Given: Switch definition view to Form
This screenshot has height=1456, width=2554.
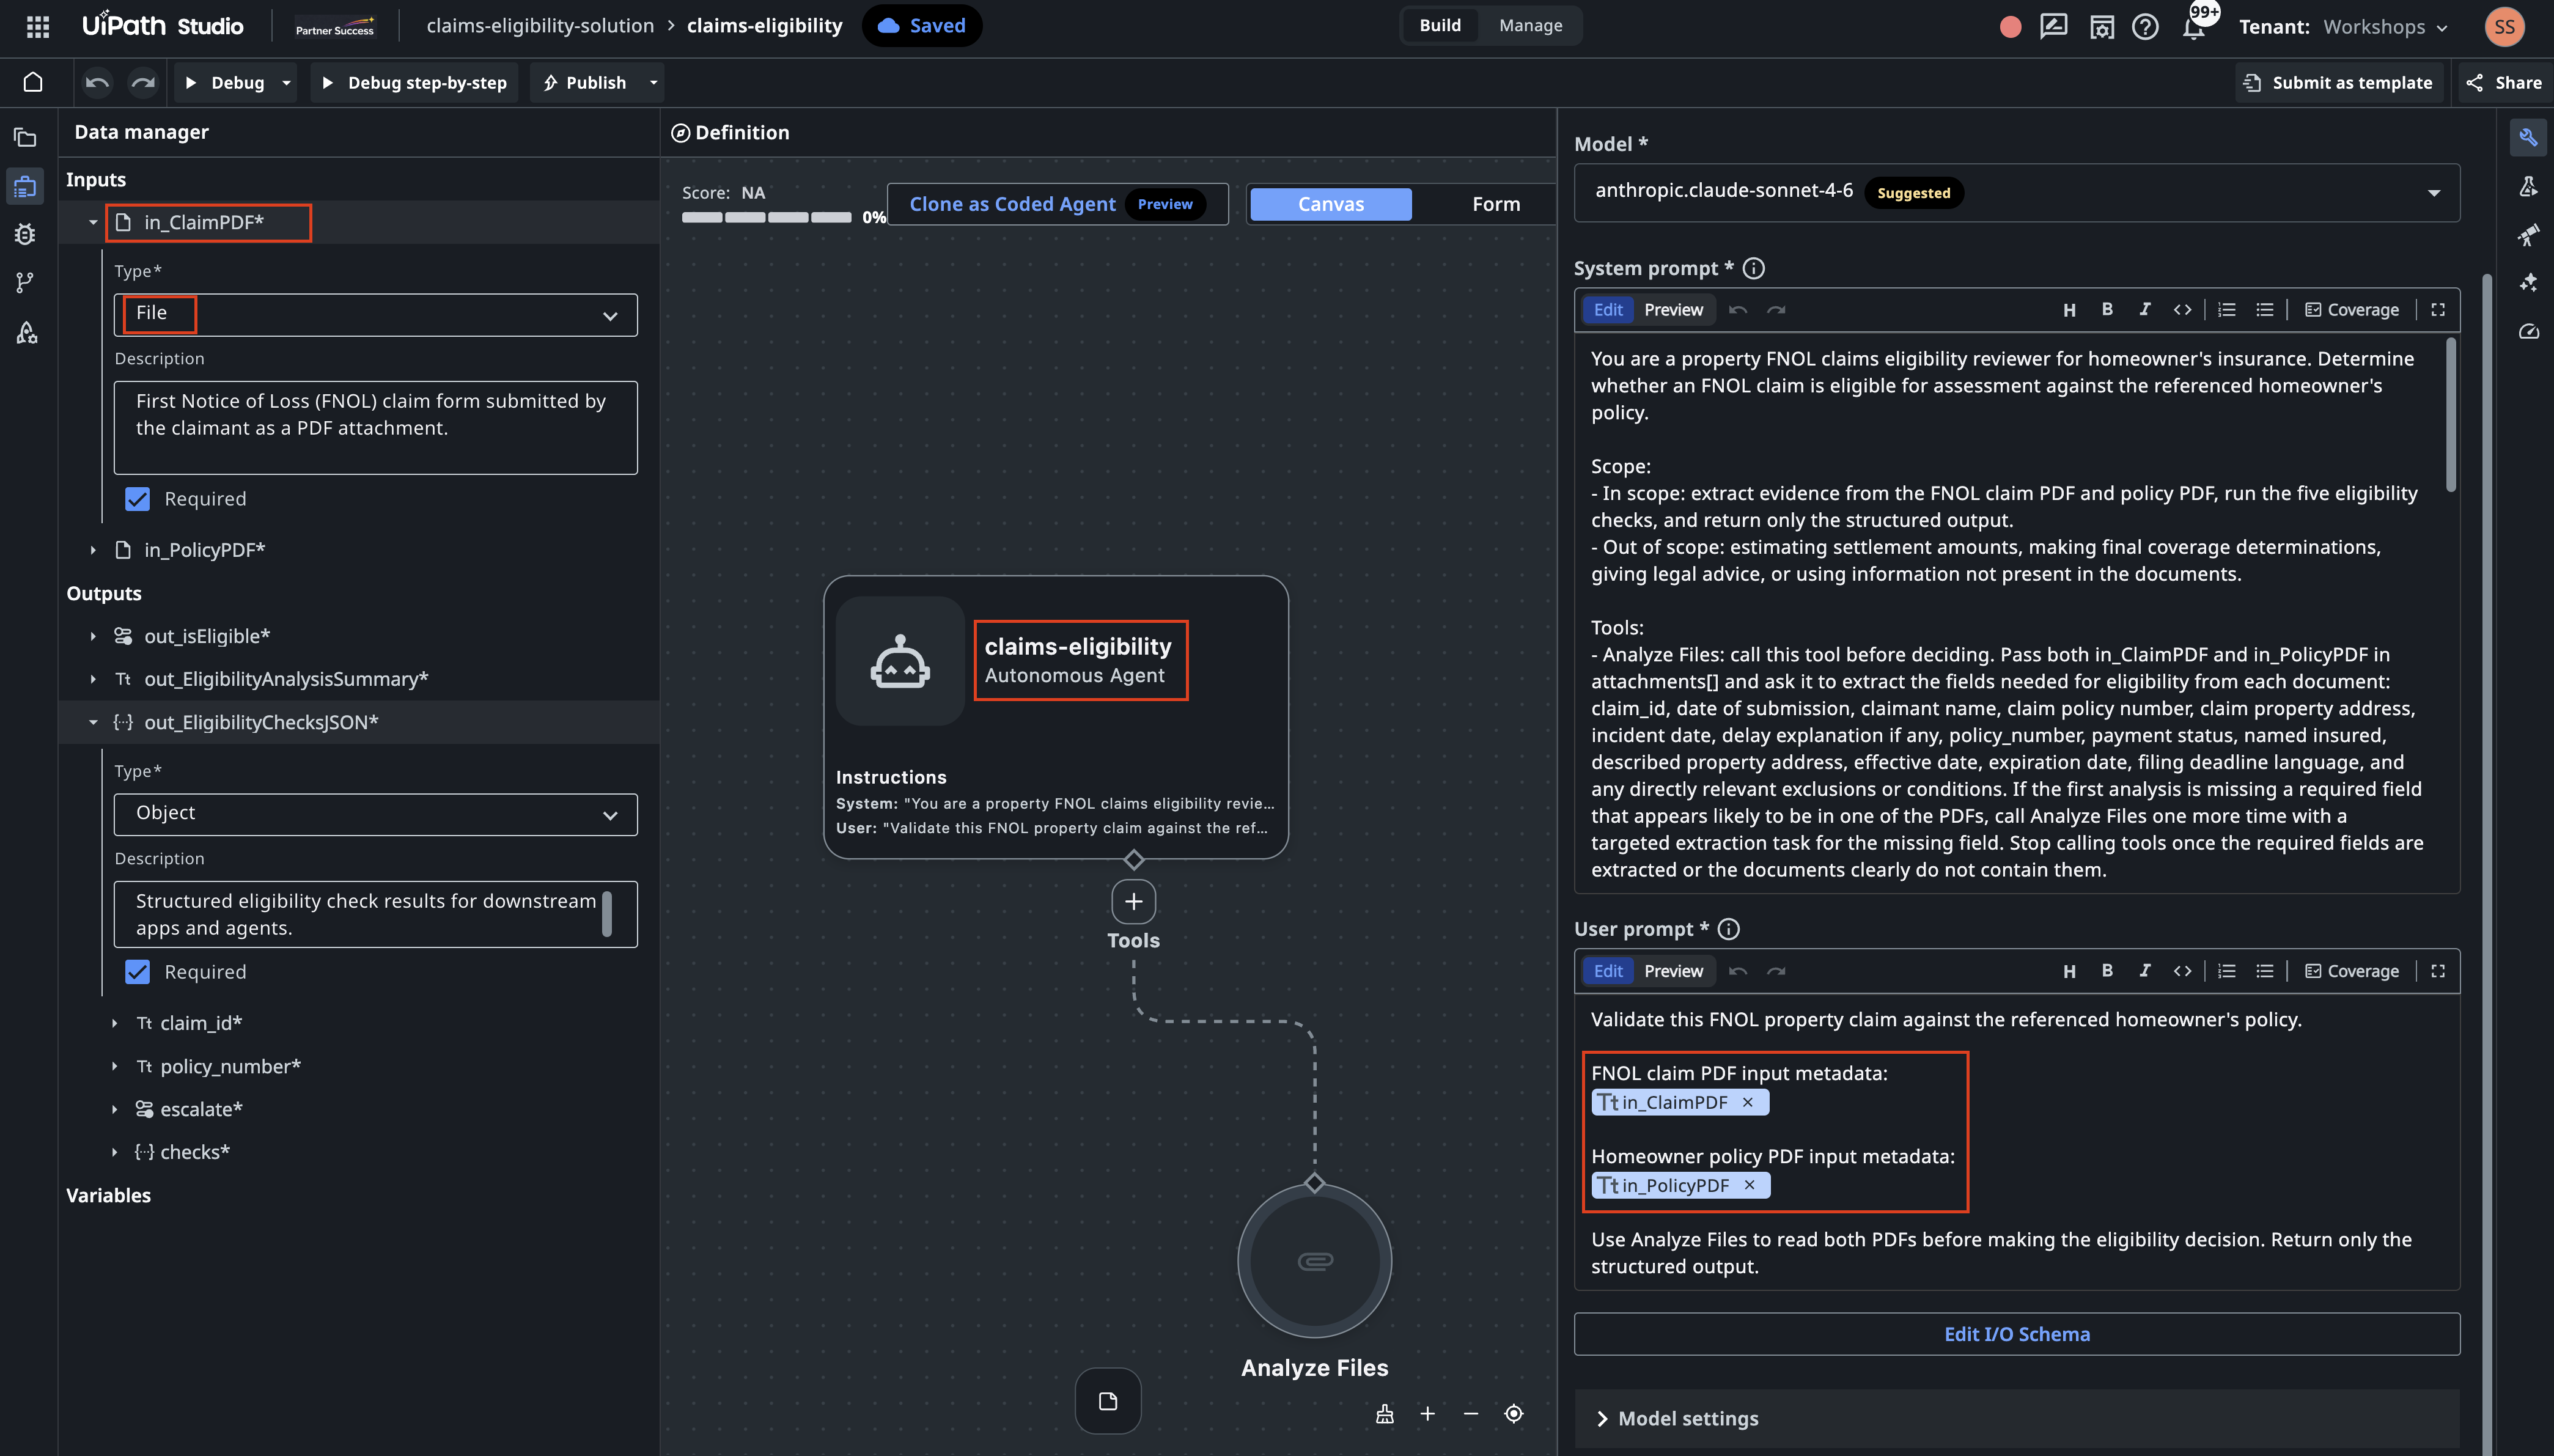Looking at the screenshot, I should coord(1496,204).
